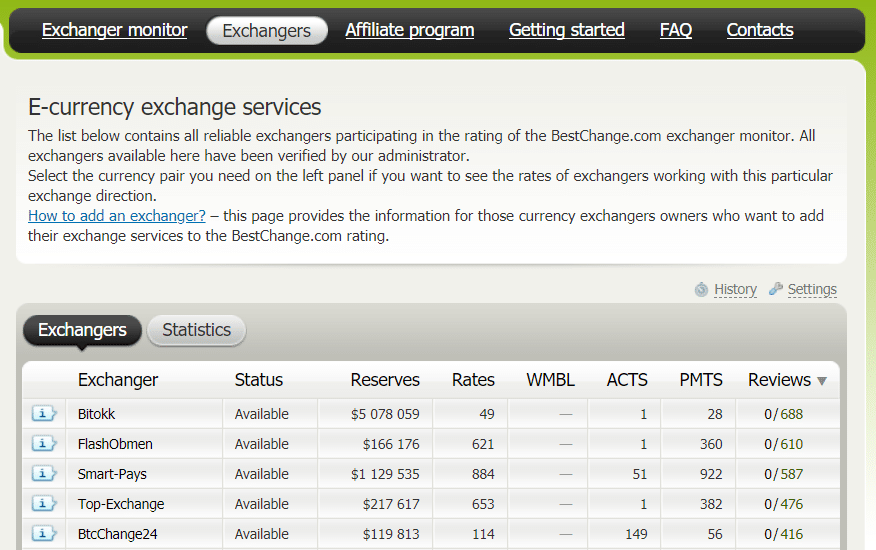Viewport: 876px width, 550px height.
Task: Sort table by Reserves column header
Action: (x=385, y=380)
